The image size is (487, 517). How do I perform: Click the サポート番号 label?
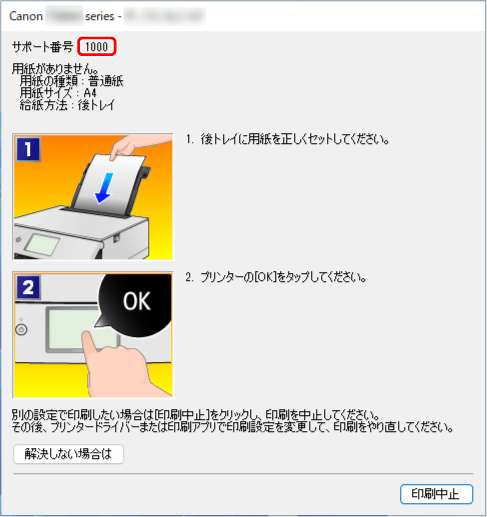click(42, 46)
